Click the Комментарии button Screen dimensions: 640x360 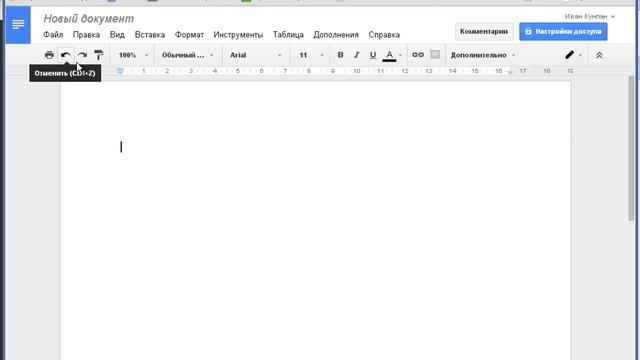tap(484, 31)
